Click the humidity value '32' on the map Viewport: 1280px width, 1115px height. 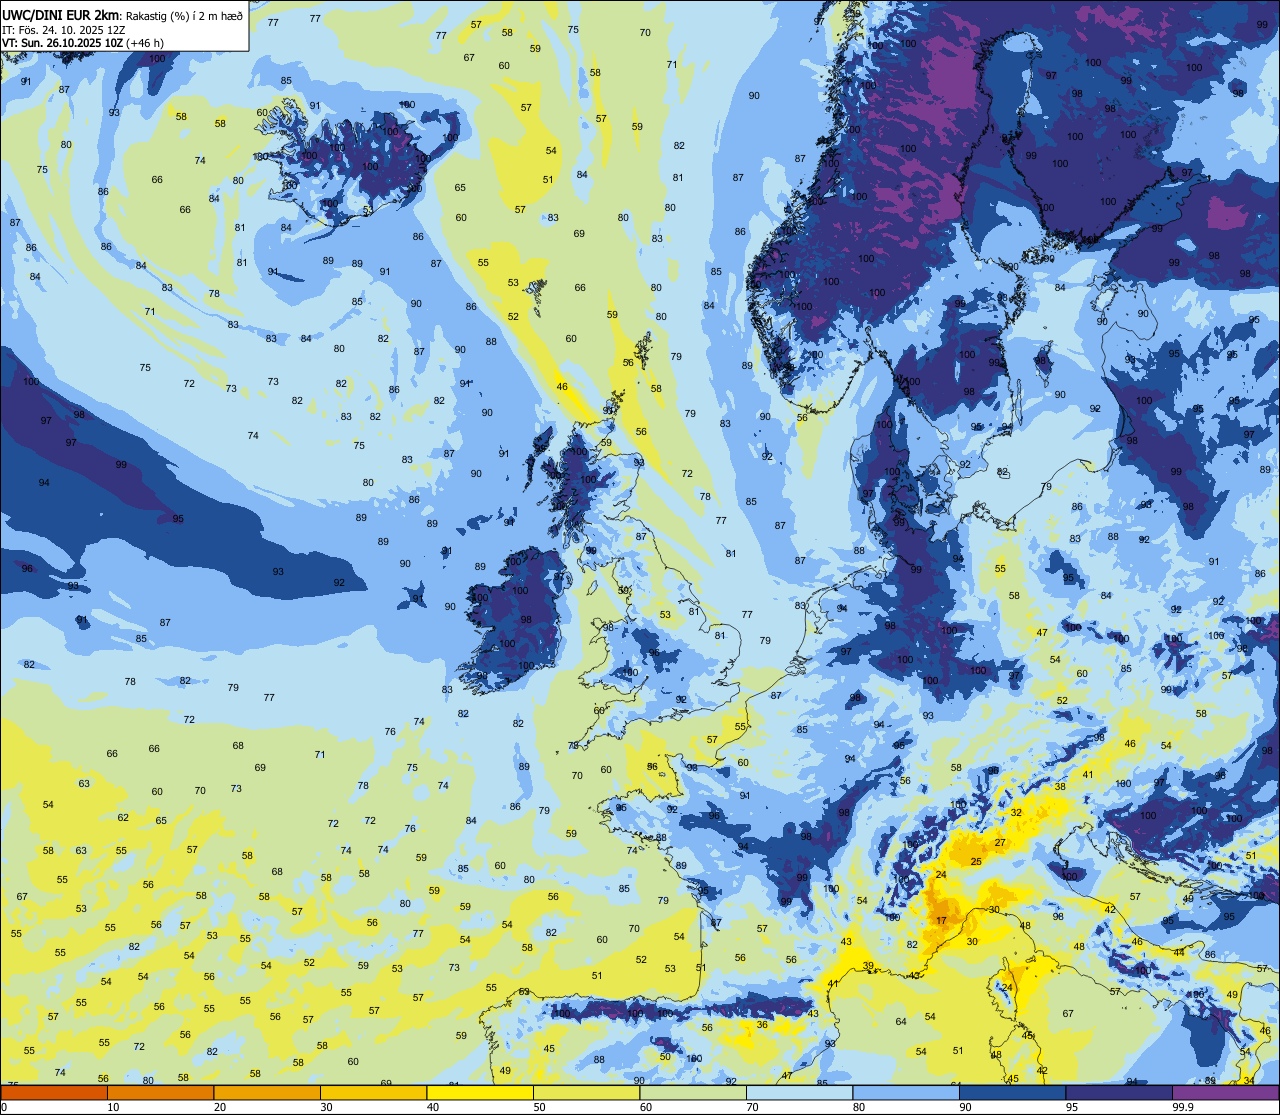(1016, 813)
